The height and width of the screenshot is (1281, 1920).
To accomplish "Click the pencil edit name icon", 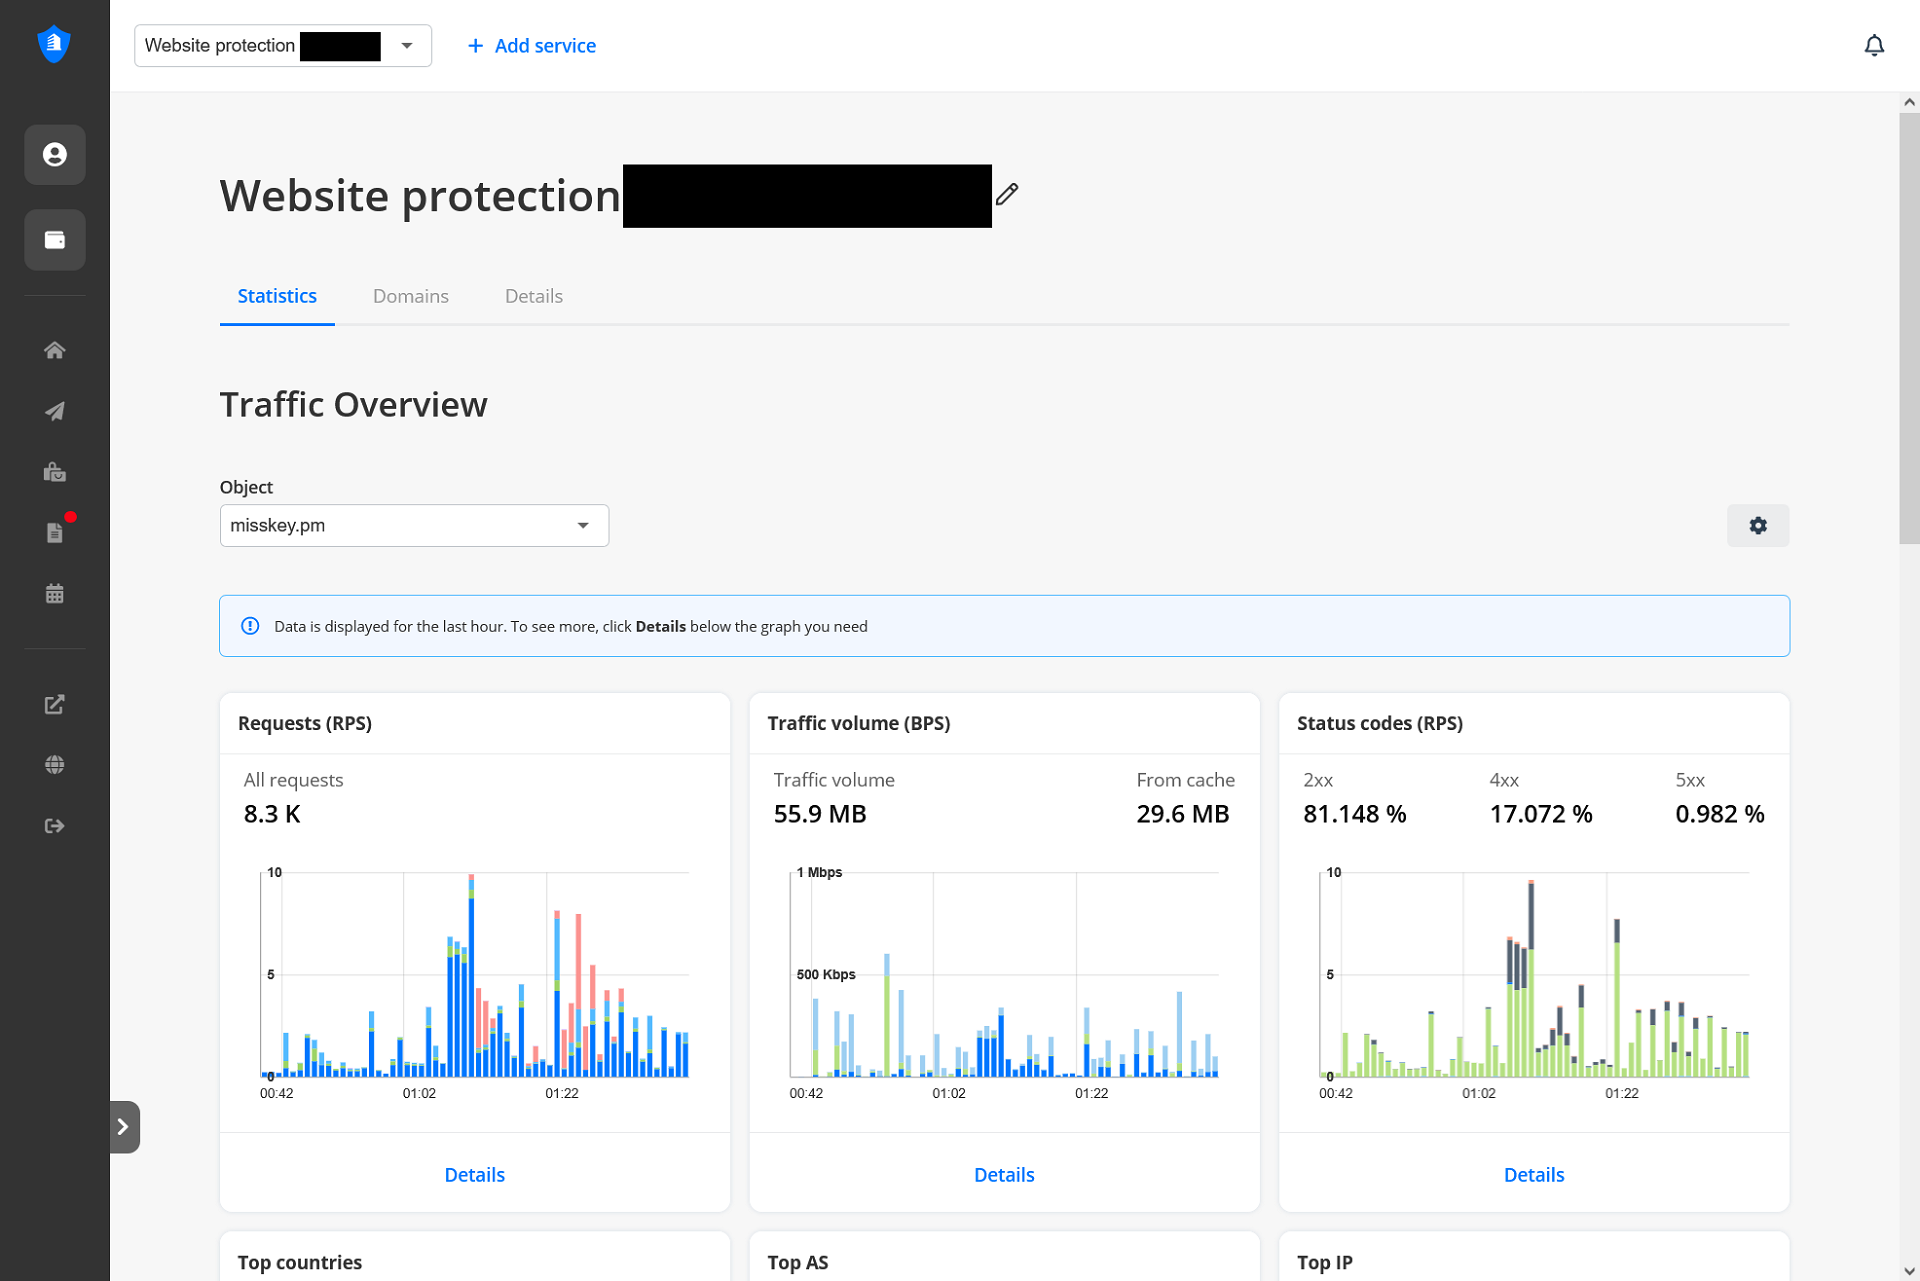I will pyautogui.click(x=1007, y=194).
